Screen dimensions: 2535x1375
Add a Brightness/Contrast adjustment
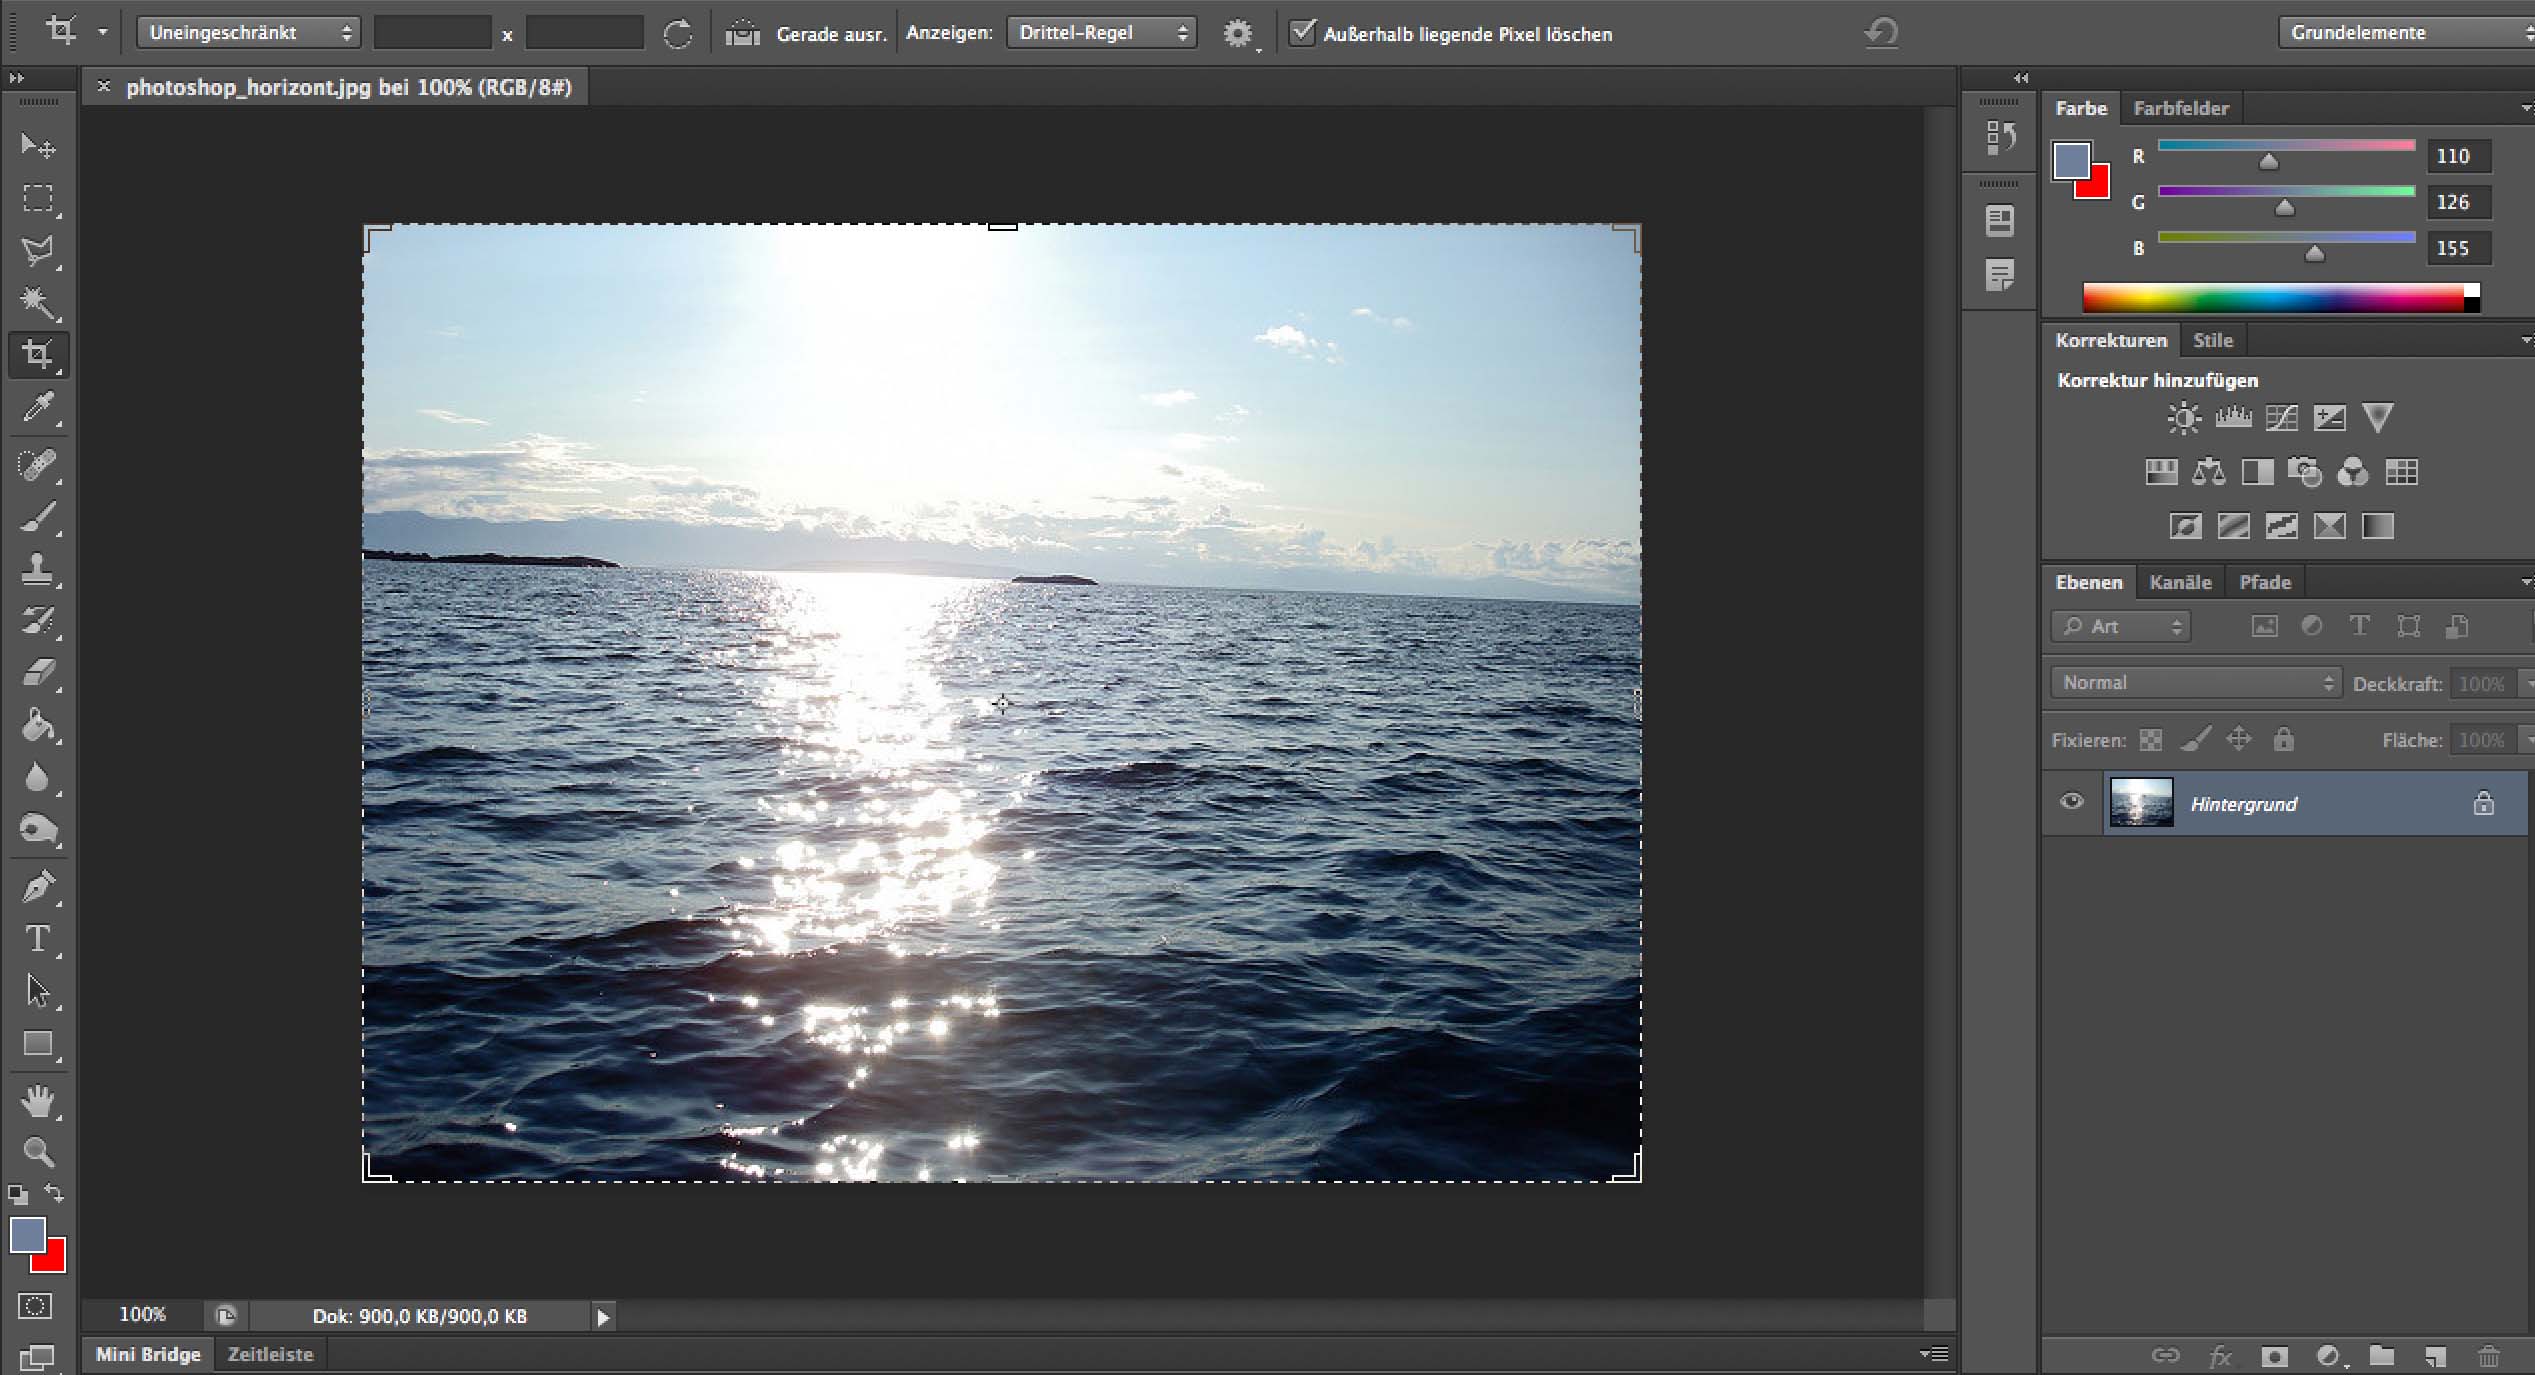2183,417
